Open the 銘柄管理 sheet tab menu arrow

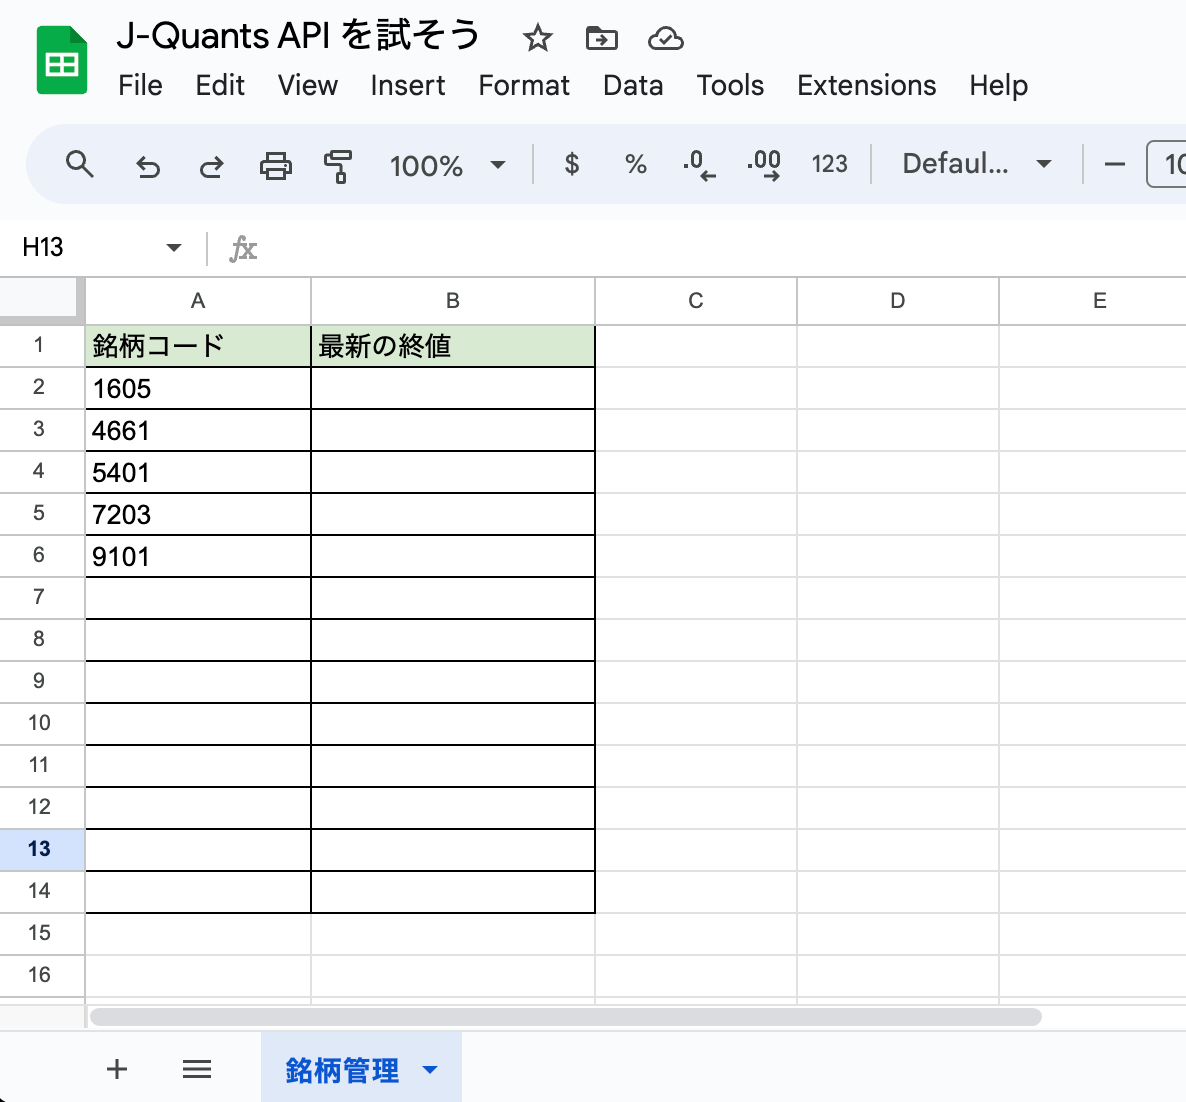click(x=430, y=1069)
